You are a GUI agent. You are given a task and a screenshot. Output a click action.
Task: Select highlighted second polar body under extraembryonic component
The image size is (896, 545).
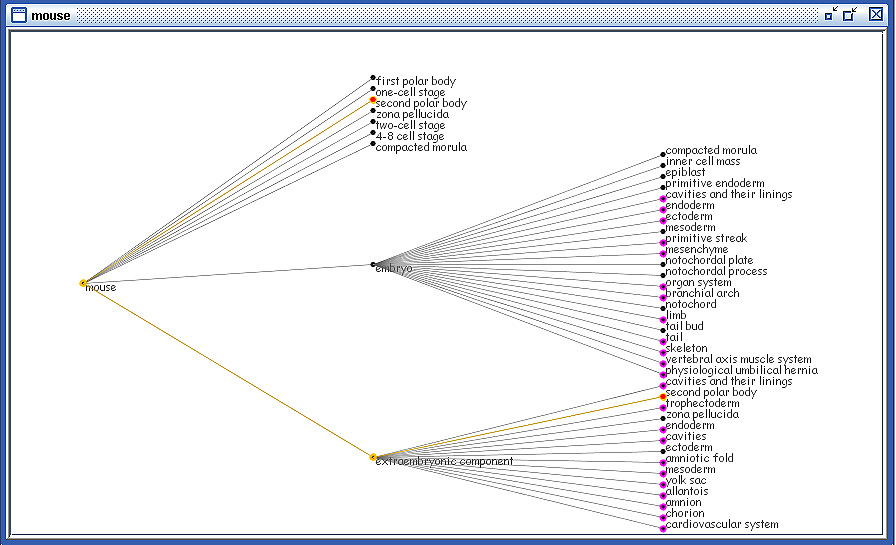663,396
